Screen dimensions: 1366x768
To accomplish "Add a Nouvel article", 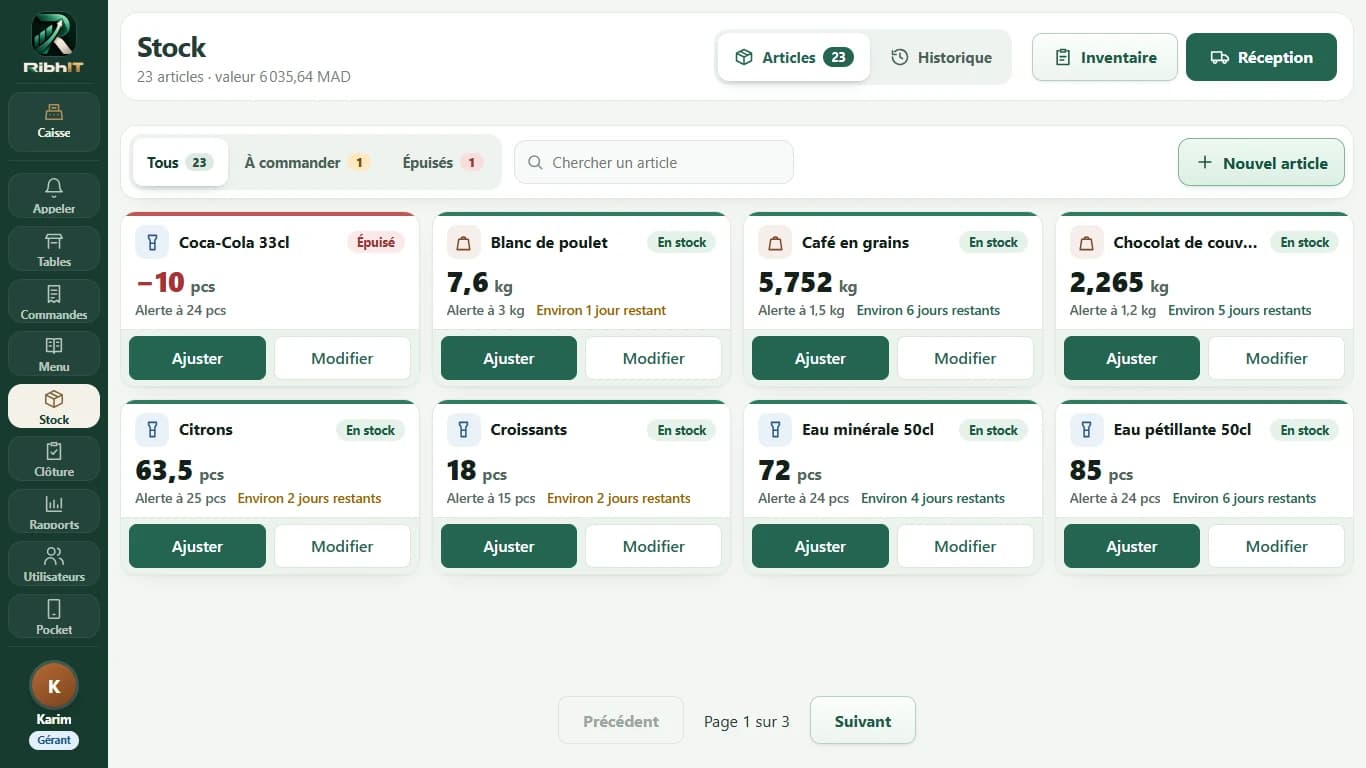I will pos(1261,162).
